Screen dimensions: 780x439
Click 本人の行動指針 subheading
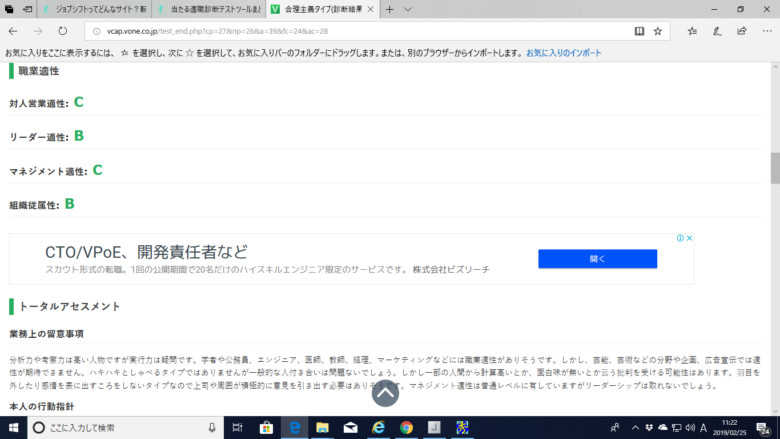41,406
